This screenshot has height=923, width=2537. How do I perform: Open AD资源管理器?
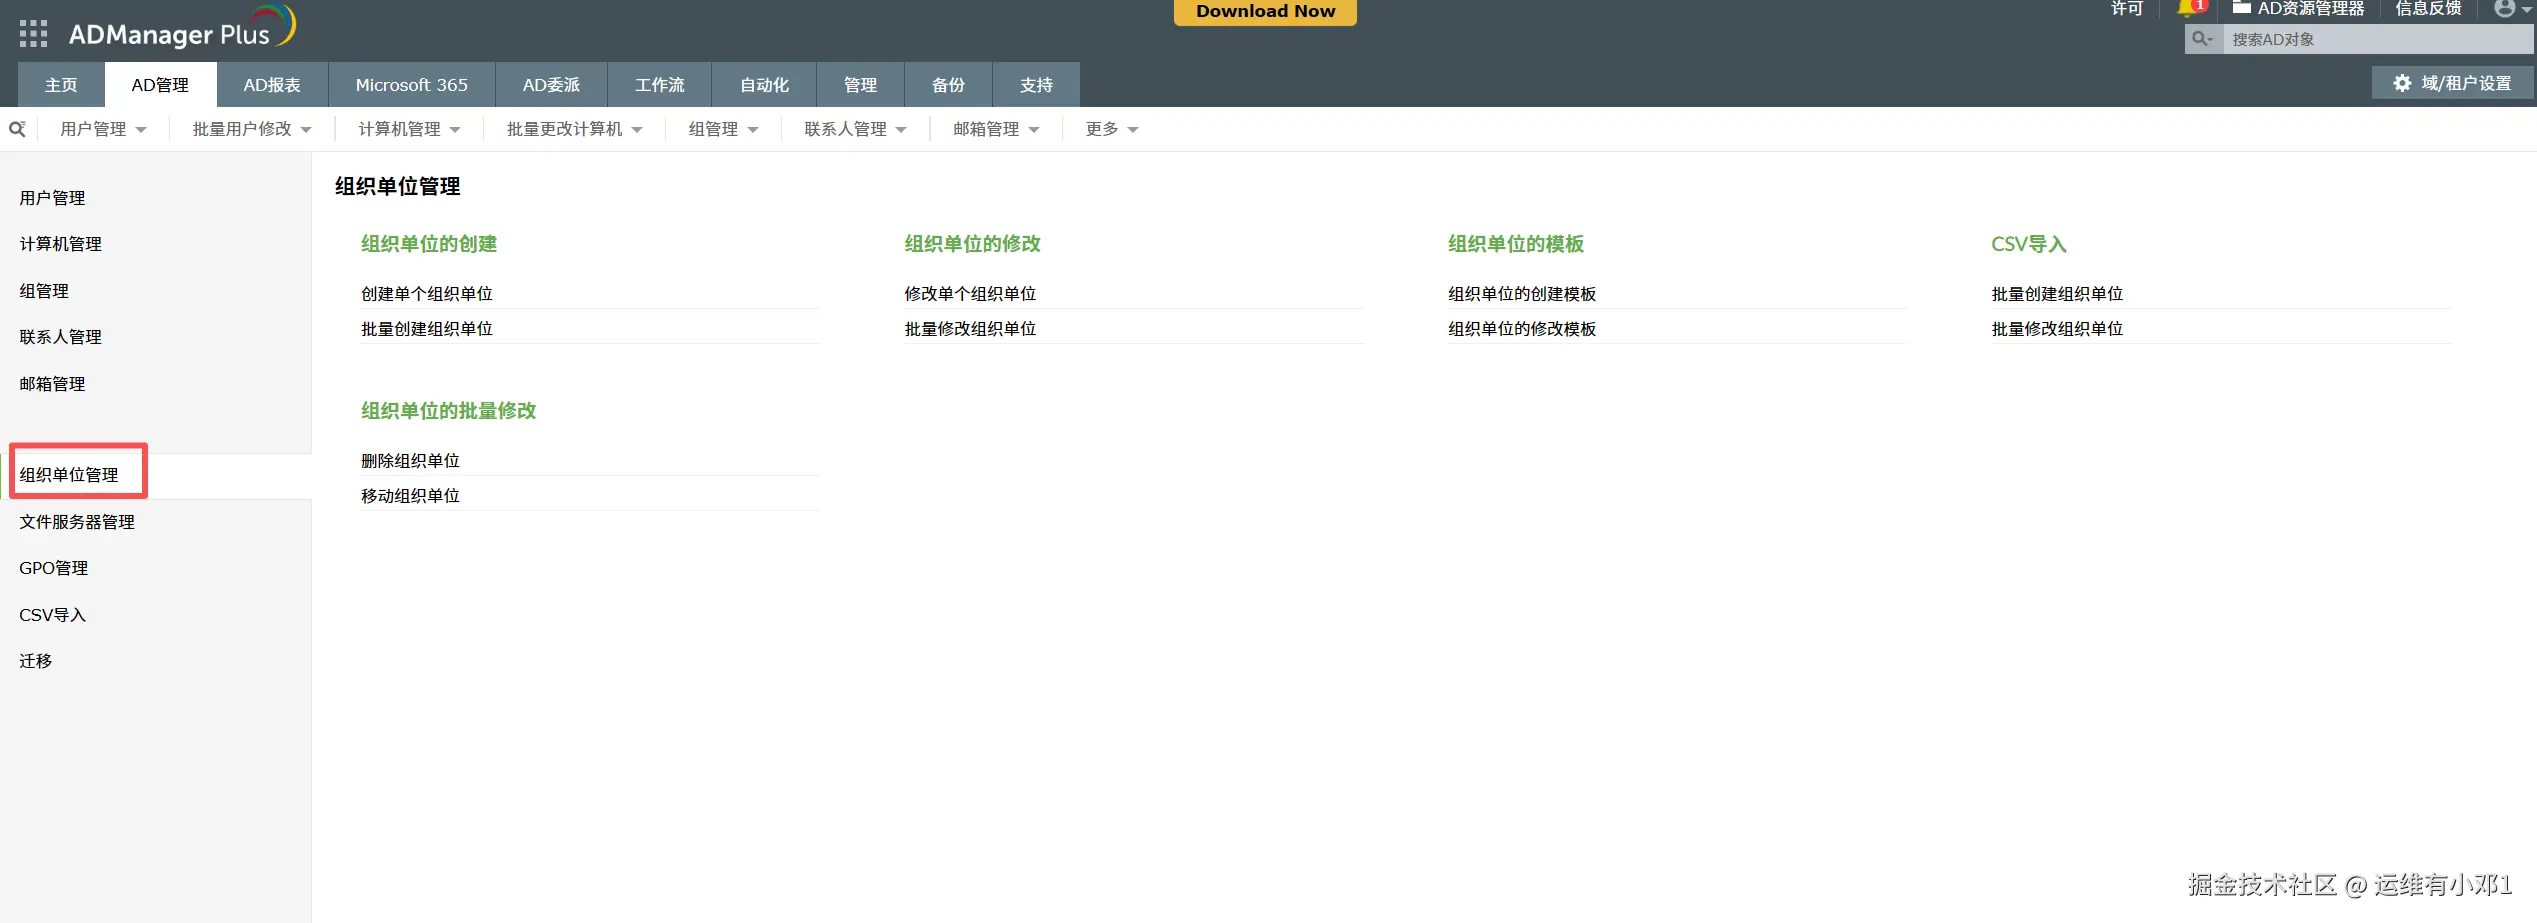click(x=2298, y=9)
